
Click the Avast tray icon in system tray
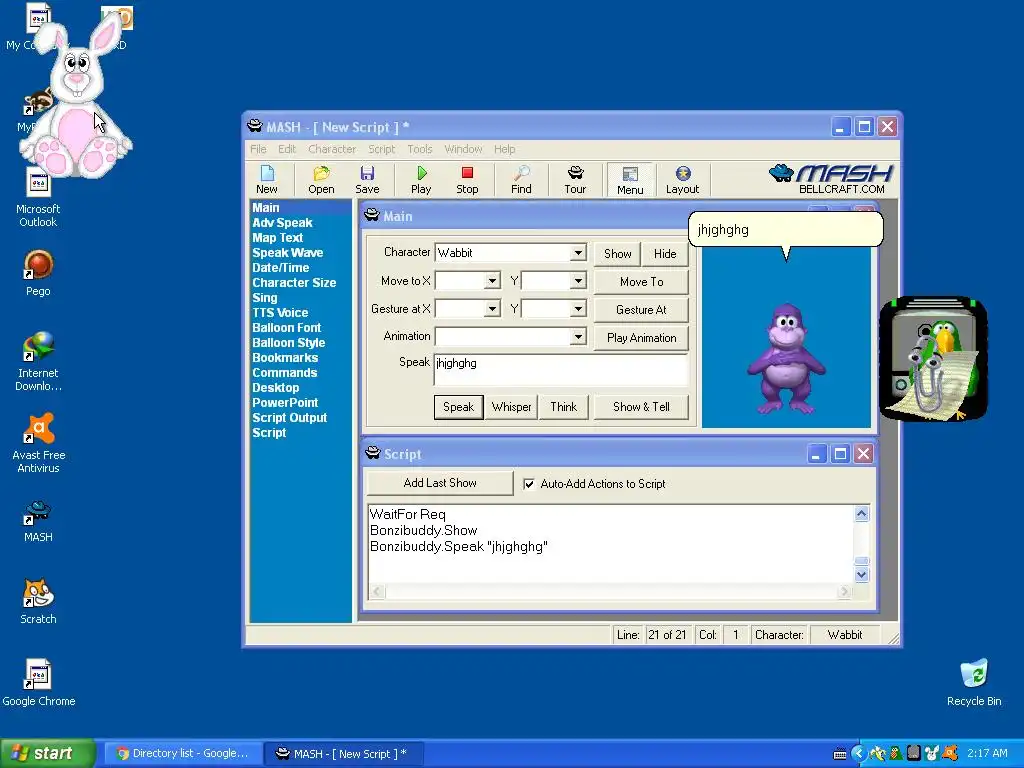(x=950, y=754)
